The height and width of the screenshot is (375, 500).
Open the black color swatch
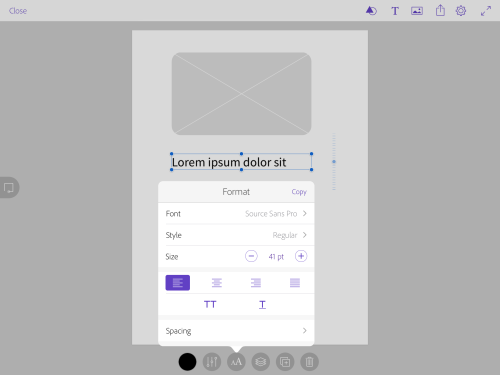pos(187,362)
